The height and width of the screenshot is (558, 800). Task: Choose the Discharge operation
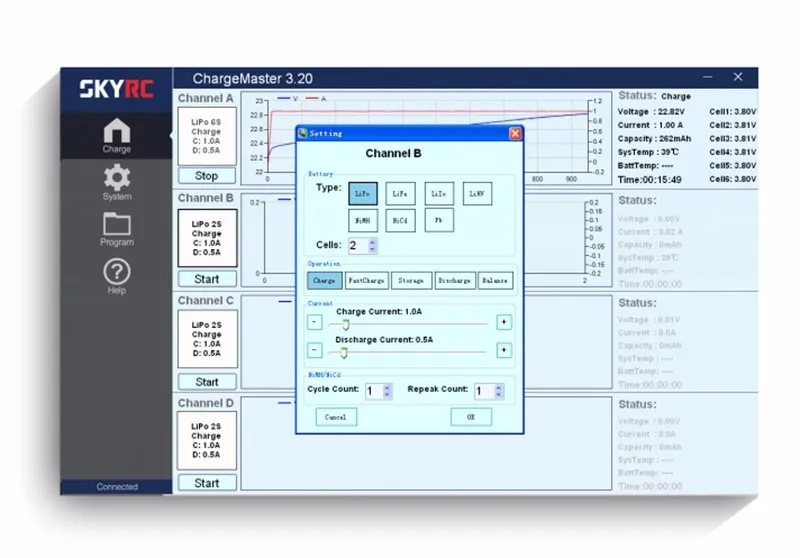click(x=455, y=281)
